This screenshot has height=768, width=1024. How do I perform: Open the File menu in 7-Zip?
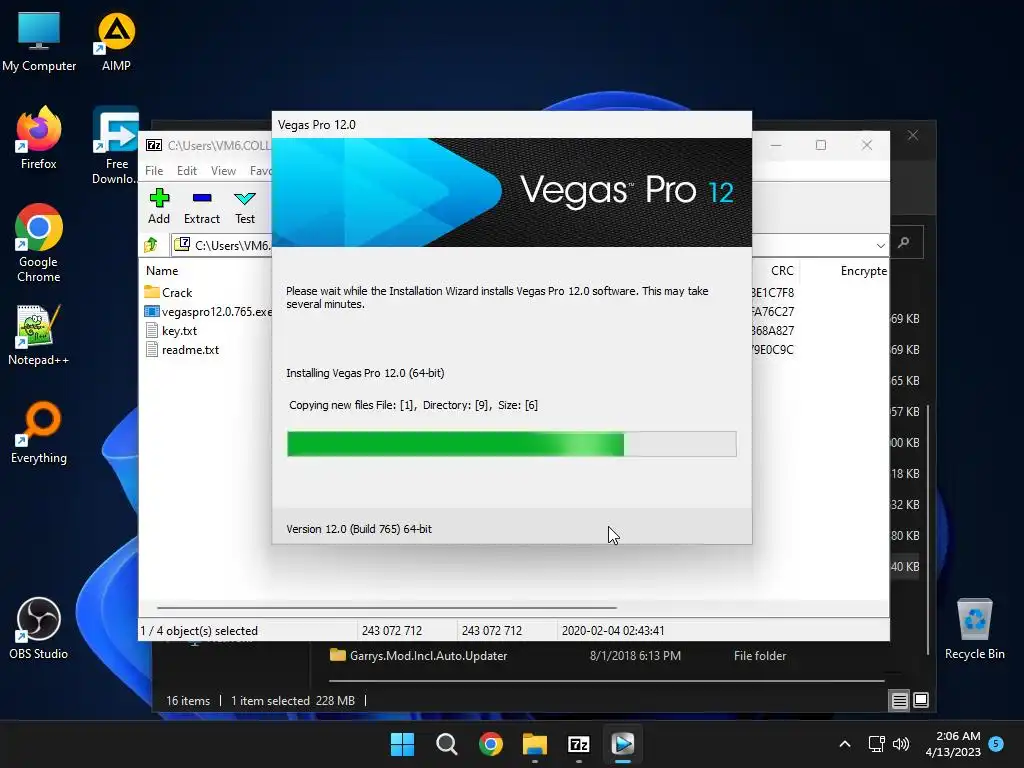point(154,170)
